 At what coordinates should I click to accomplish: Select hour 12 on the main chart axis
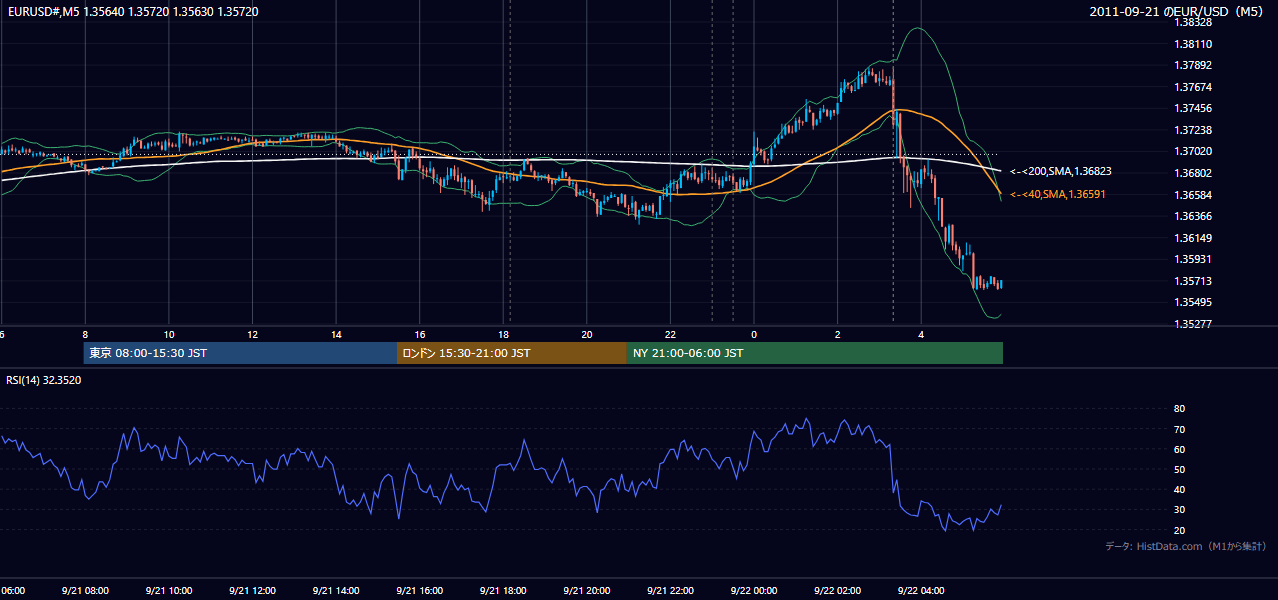point(253,335)
